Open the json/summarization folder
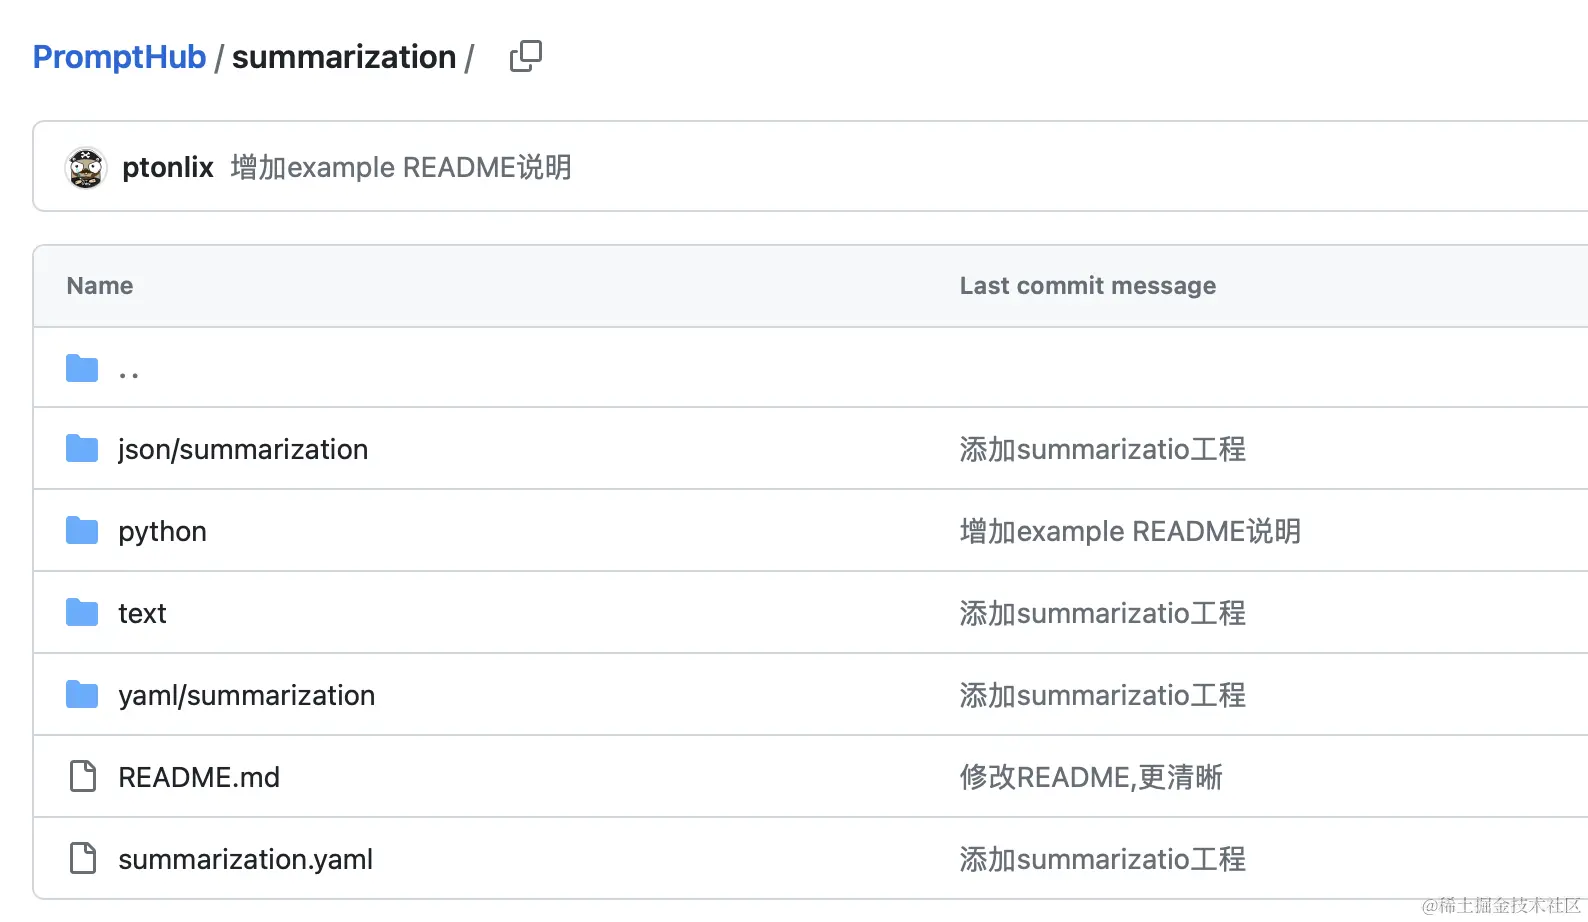 pos(243,450)
